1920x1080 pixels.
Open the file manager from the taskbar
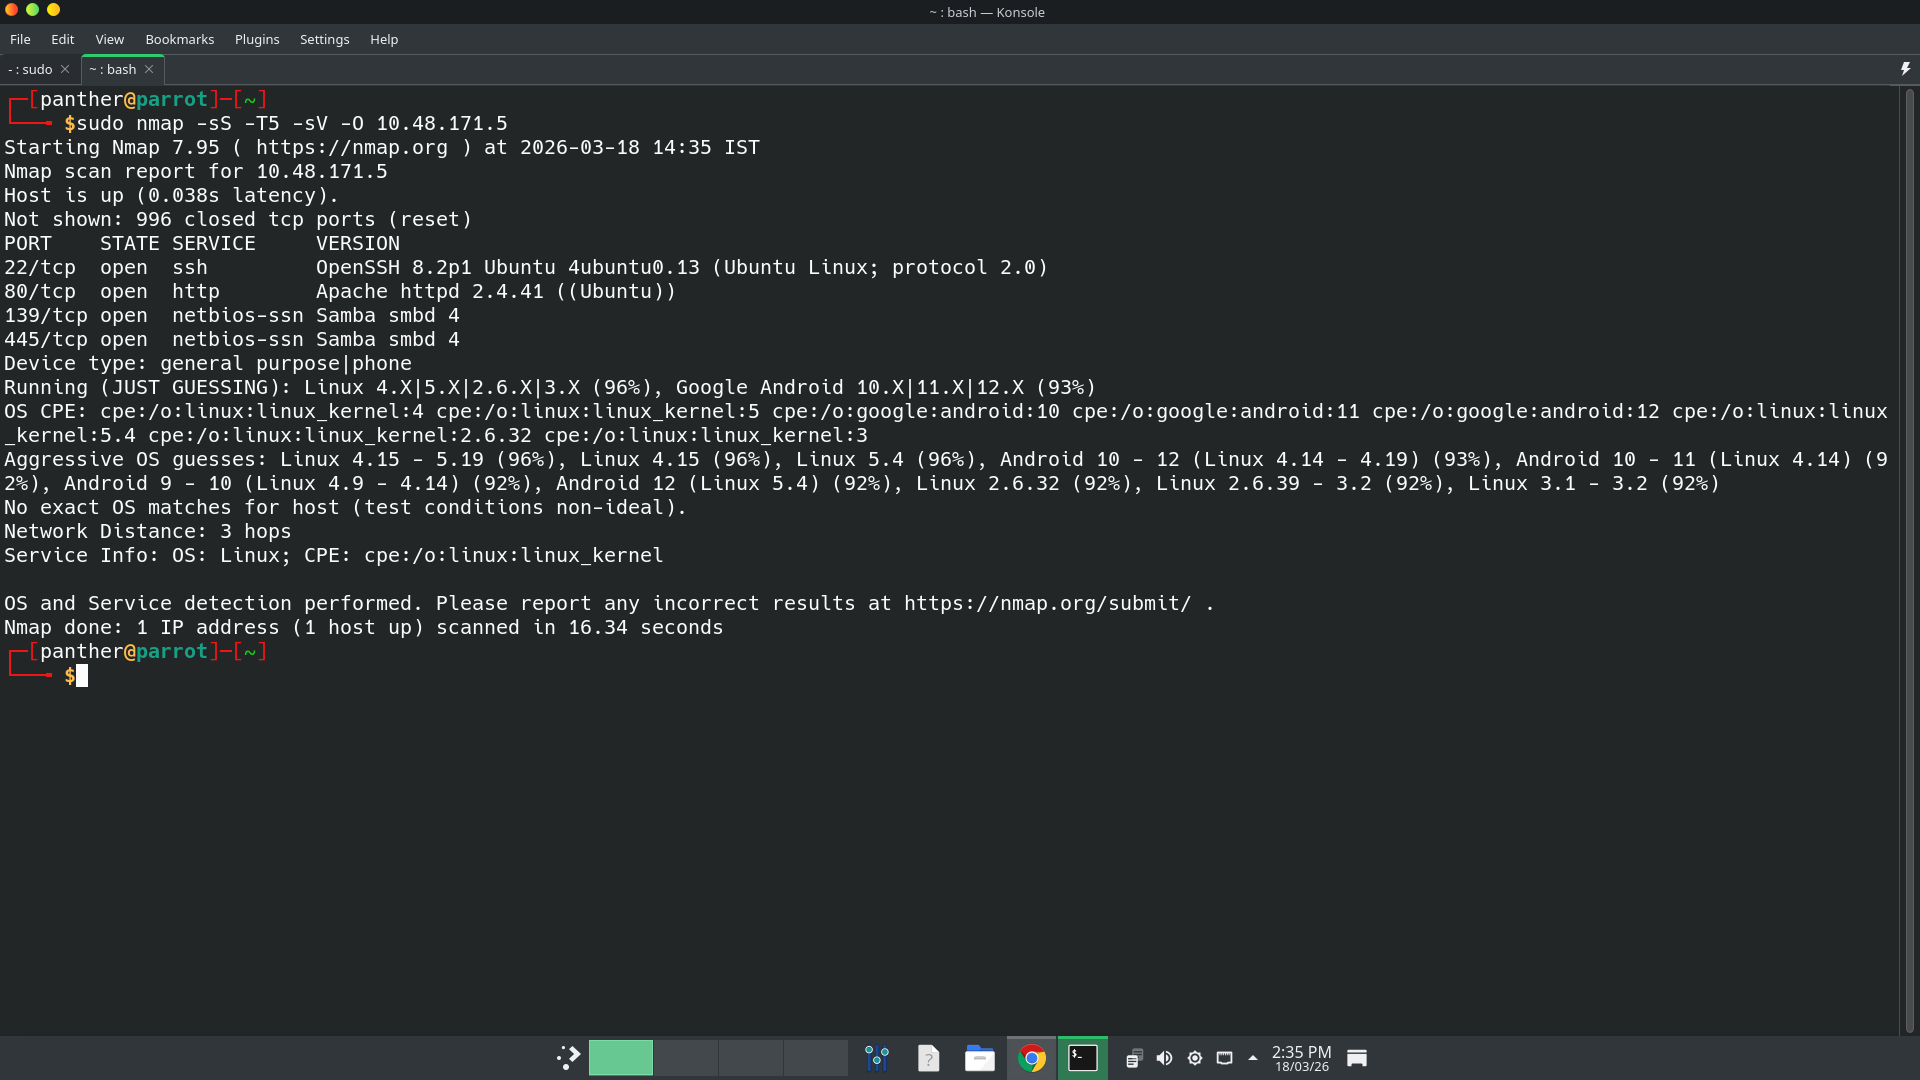click(979, 1057)
